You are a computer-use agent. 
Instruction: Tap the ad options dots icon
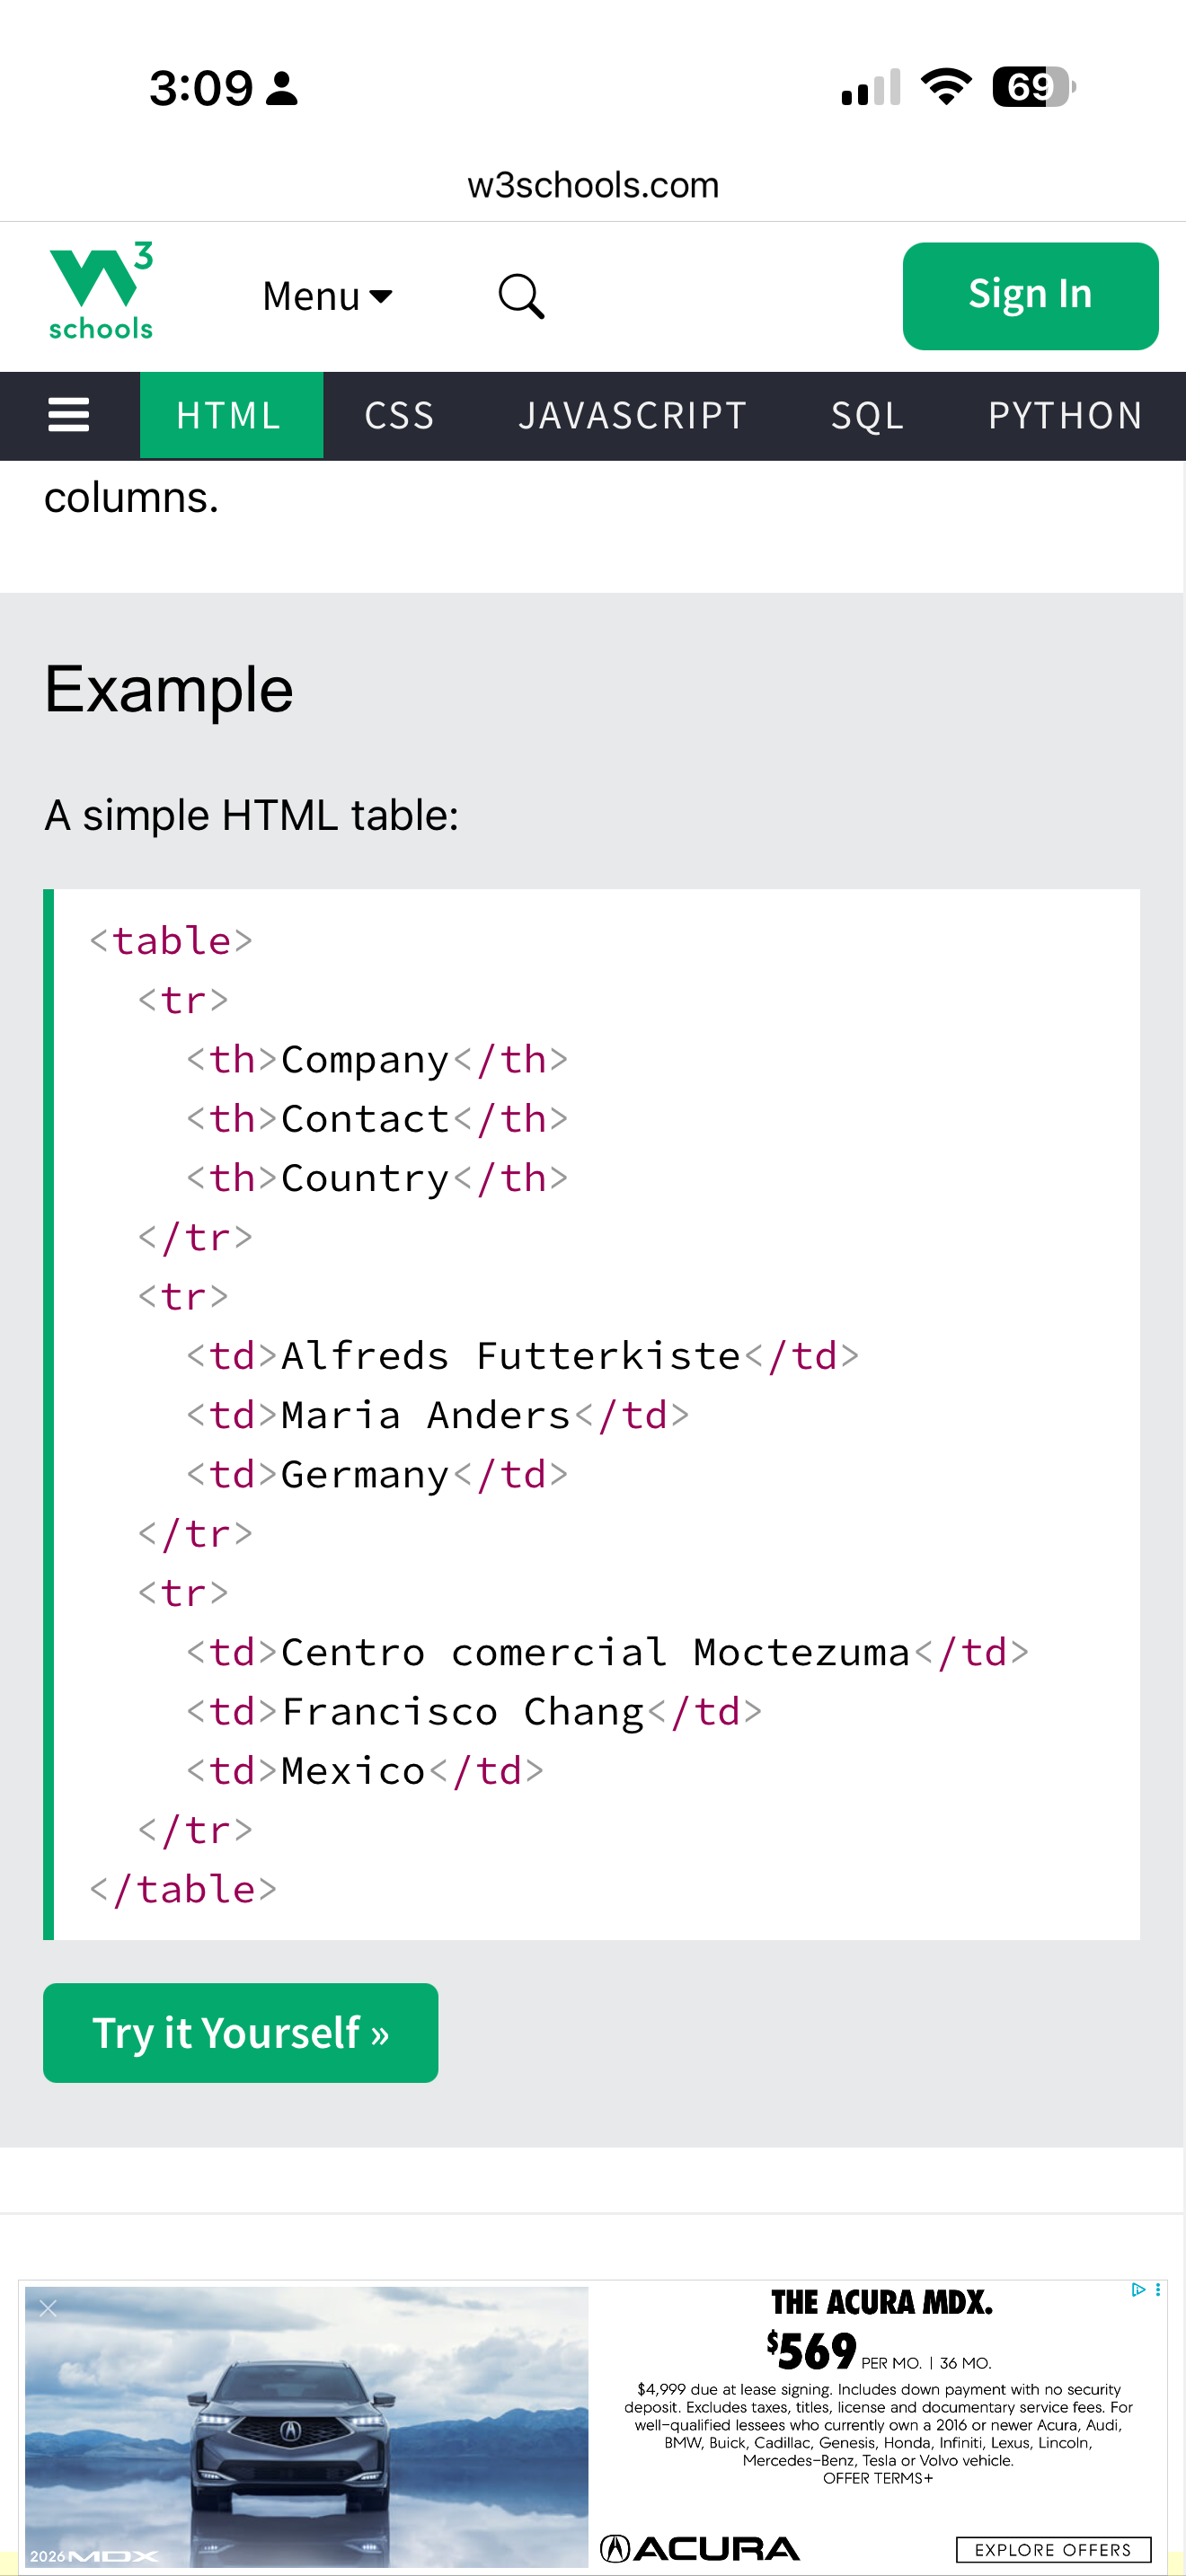[1158, 2289]
